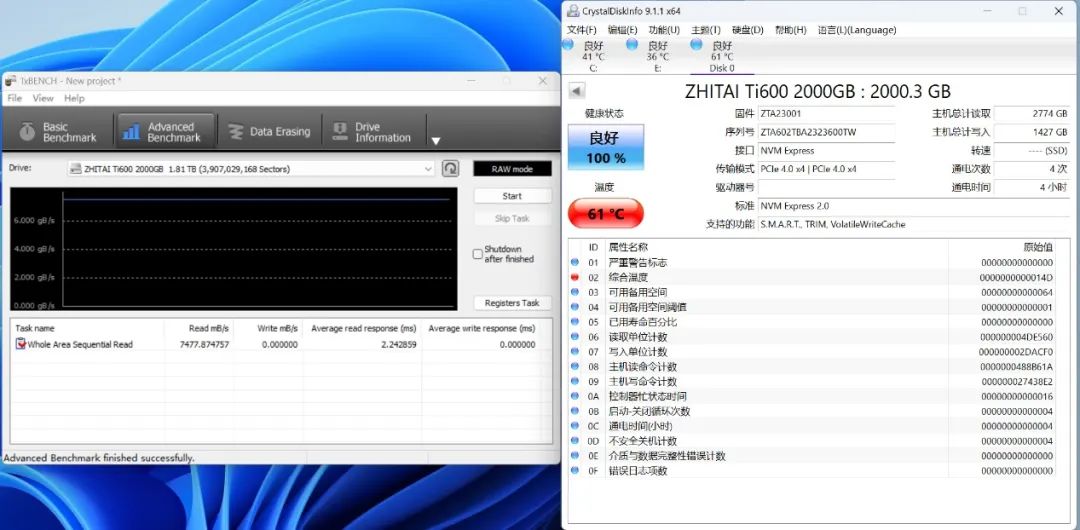Click the 良好 100 % health status box

[x=605, y=147]
